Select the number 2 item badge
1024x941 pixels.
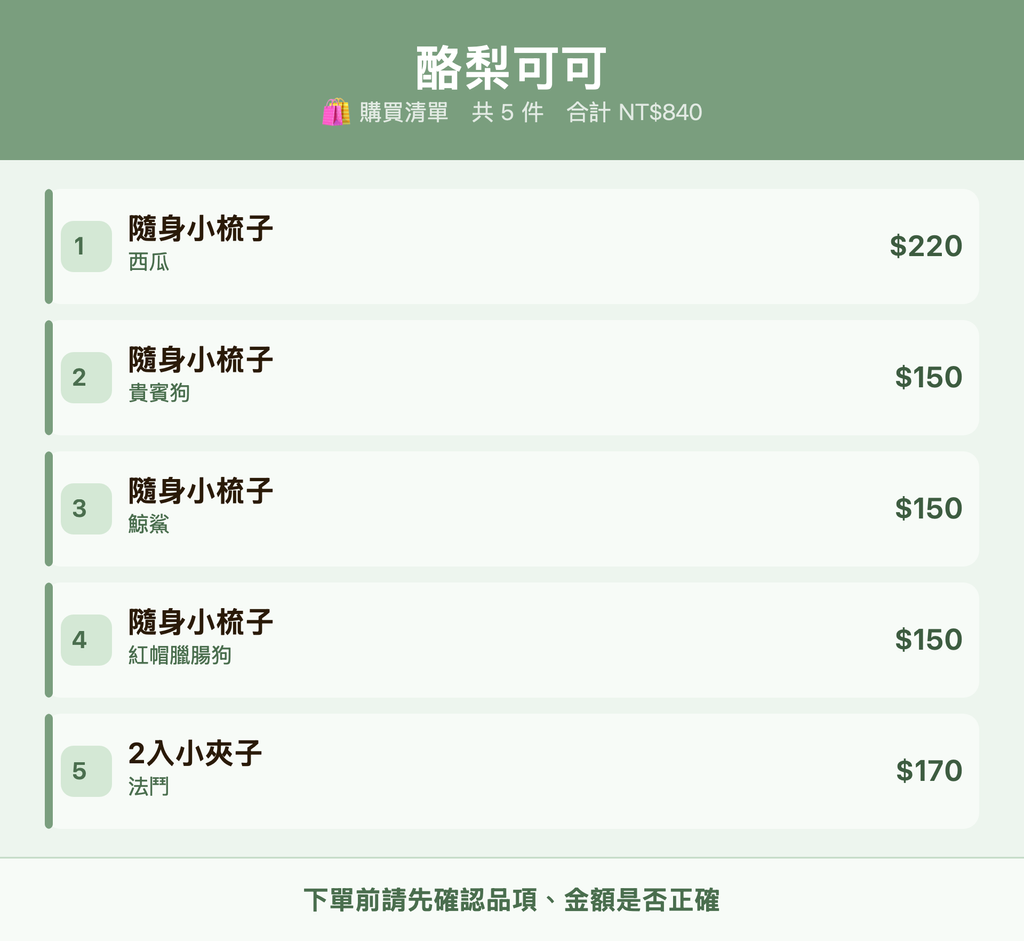click(x=86, y=377)
